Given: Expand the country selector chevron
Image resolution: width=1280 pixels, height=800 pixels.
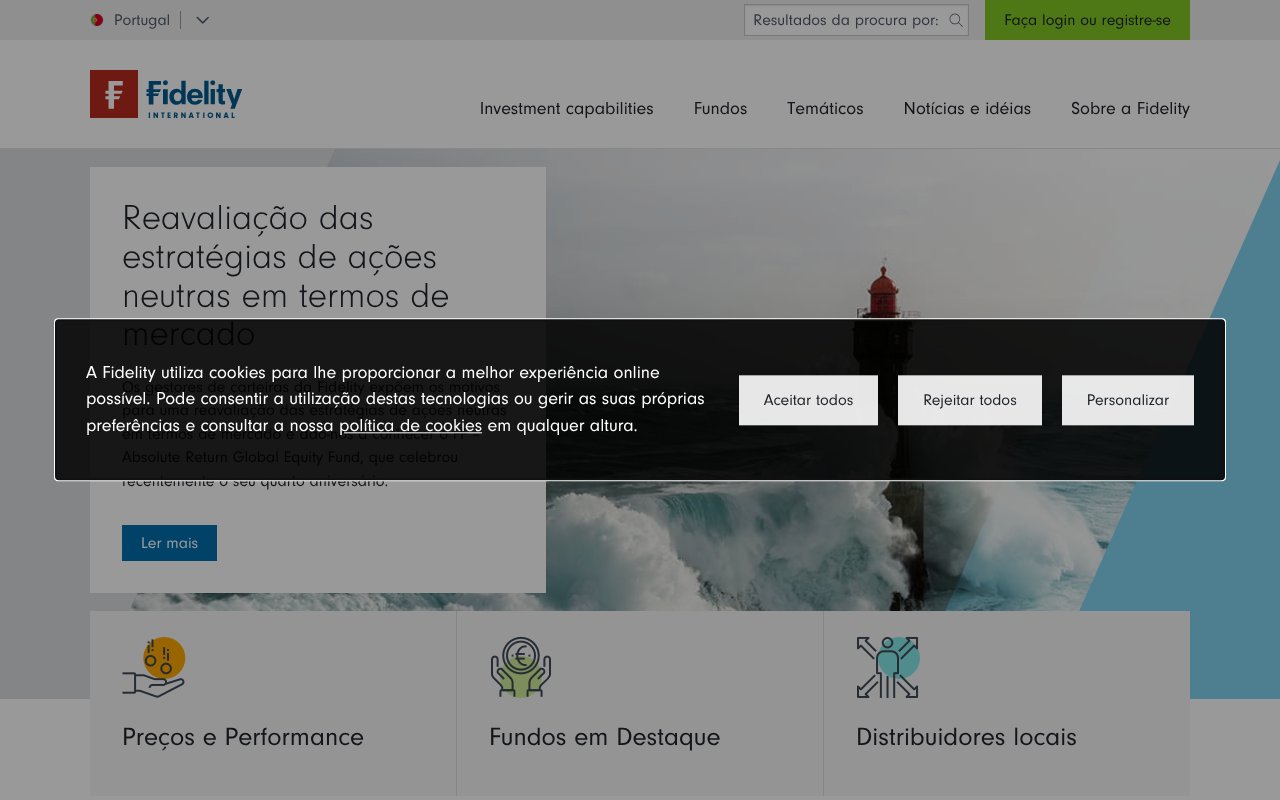Looking at the screenshot, I should (x=202, y=20).
